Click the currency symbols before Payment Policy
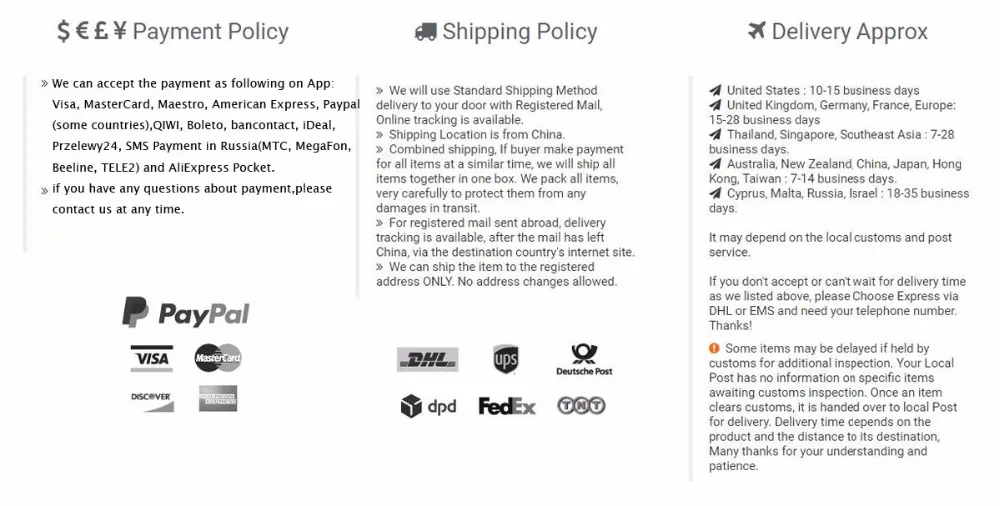1000x506 pixels. (91, 31)
